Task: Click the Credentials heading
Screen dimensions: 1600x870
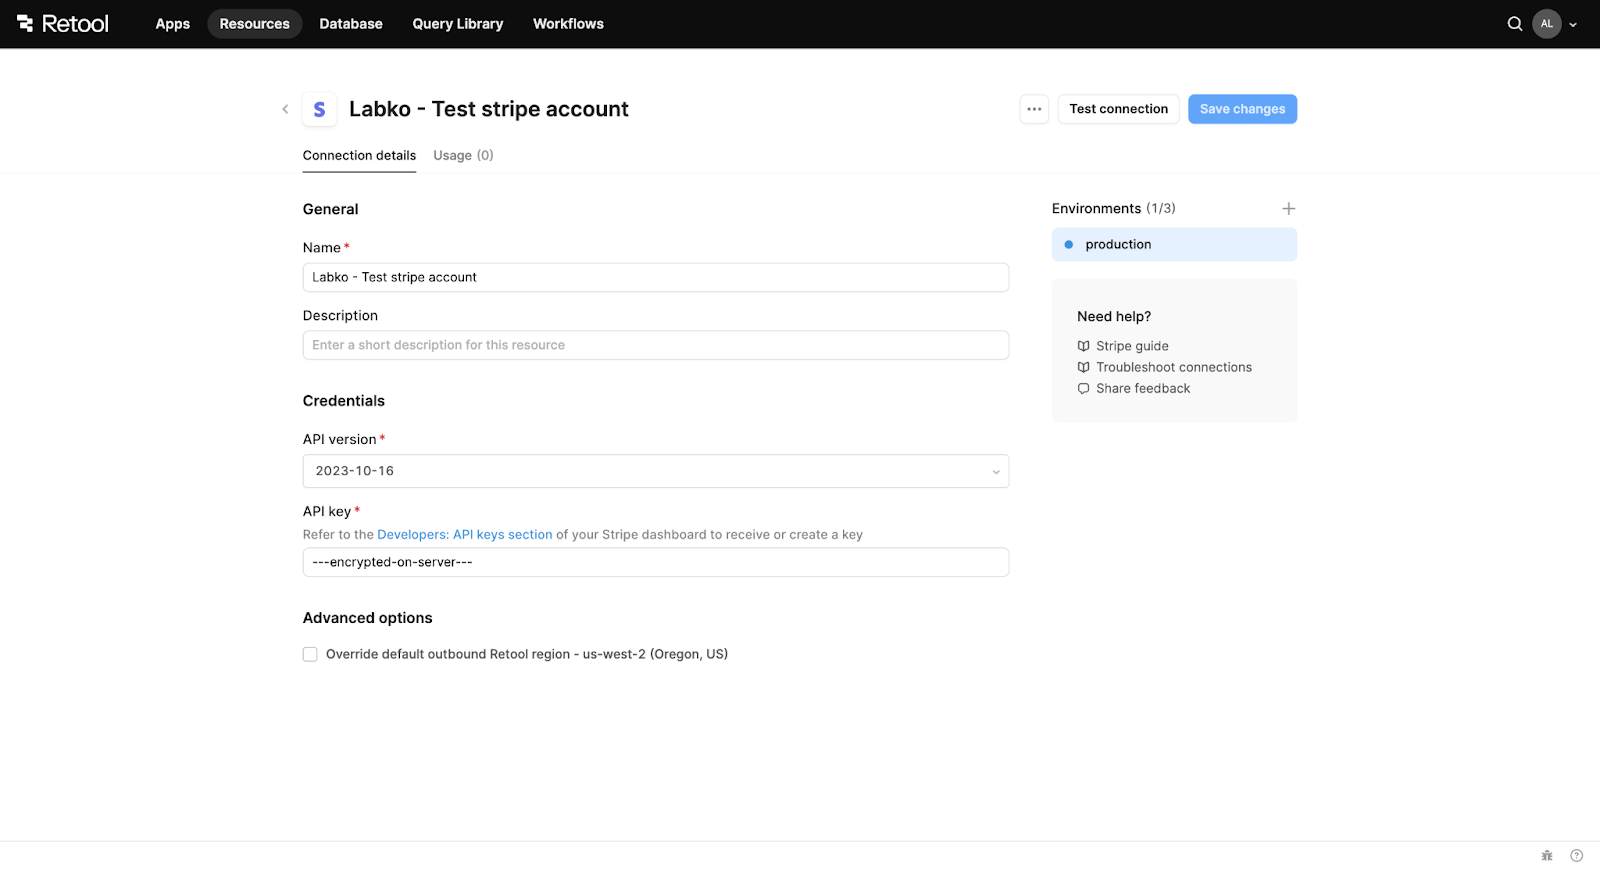Action: point(344,401)
